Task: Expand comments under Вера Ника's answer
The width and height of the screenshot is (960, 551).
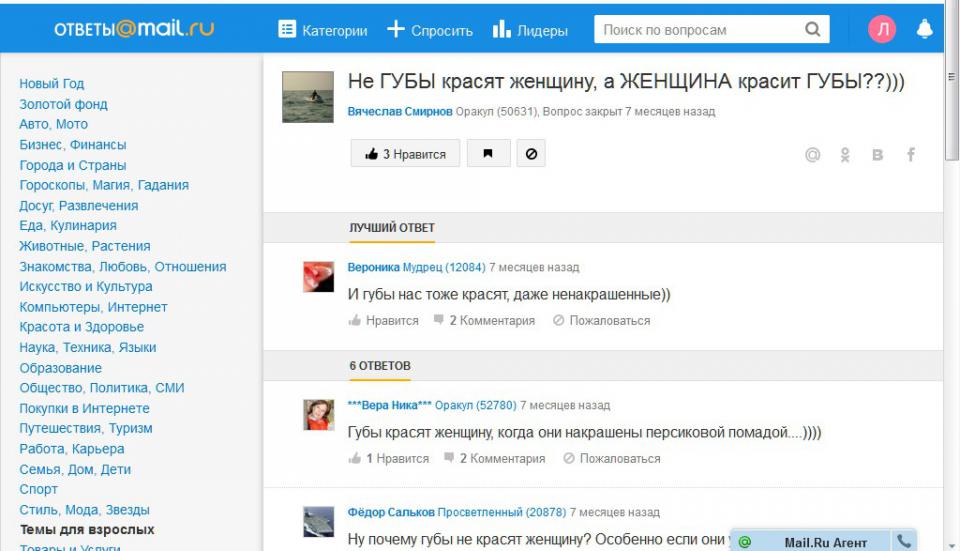Action: [494, 459]
